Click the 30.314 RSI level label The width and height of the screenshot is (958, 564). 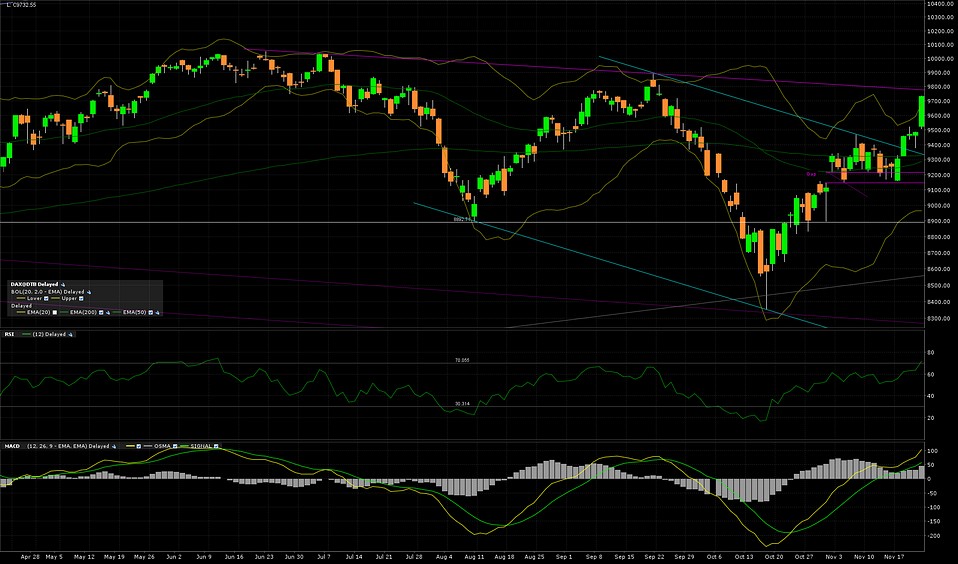click(462, 404)
